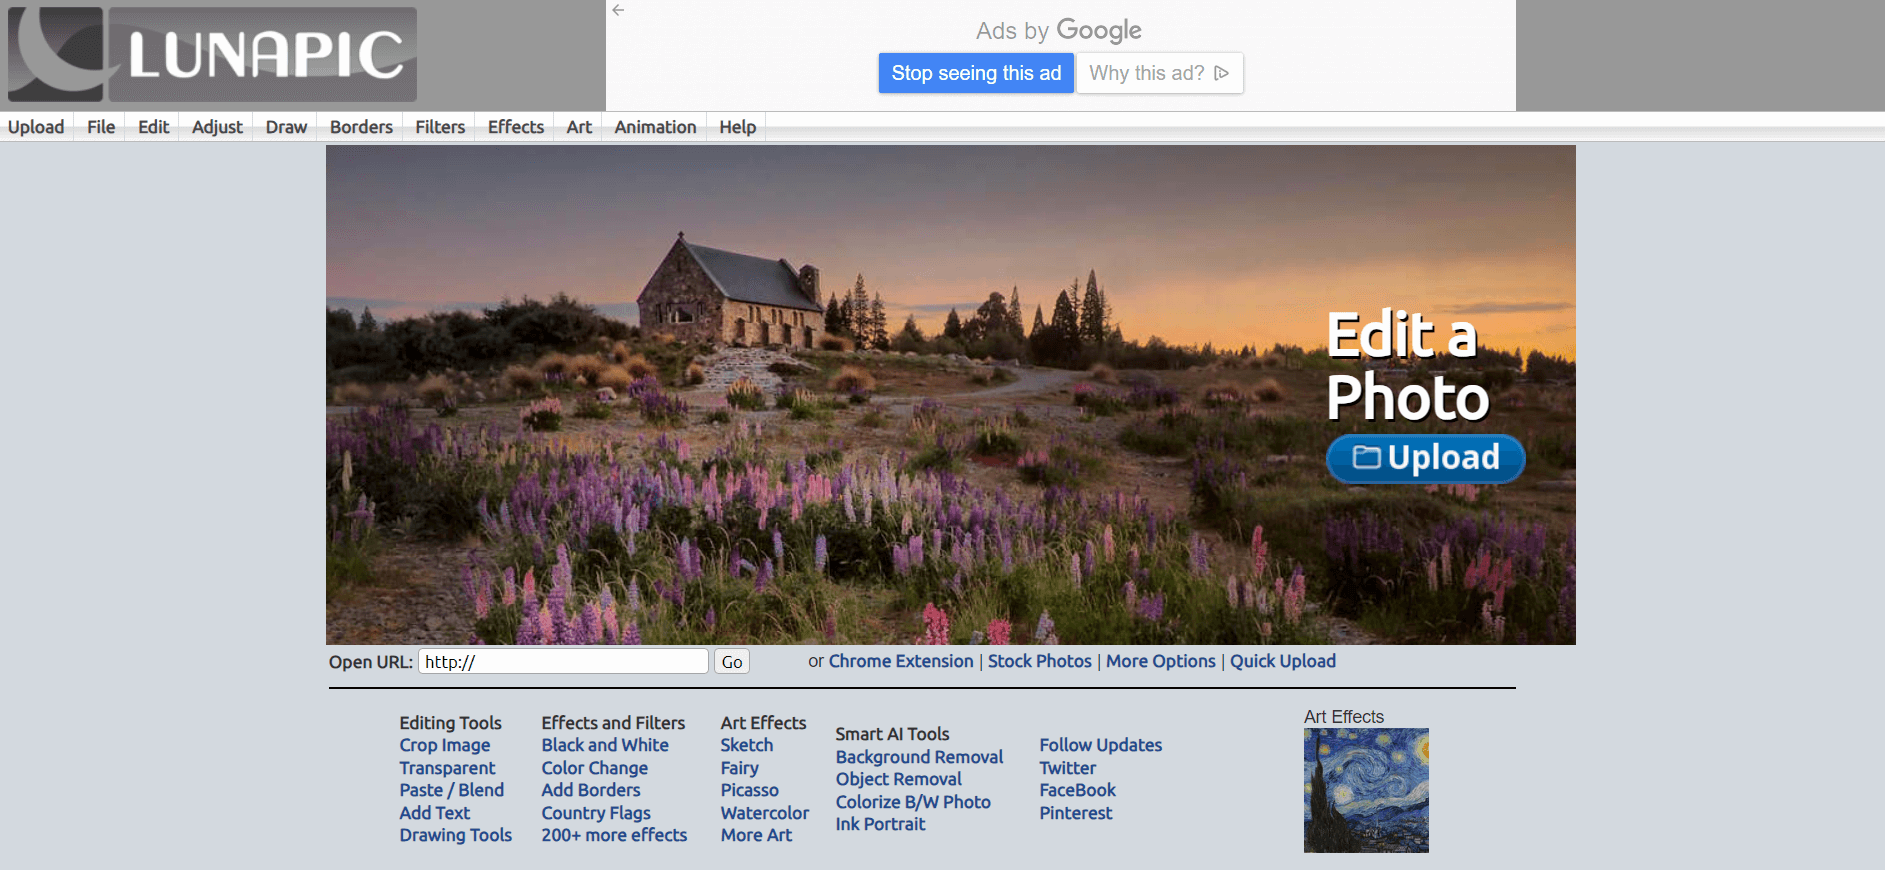Open the Stock Photos link
1885x870 pixels.
(1040, 661)
